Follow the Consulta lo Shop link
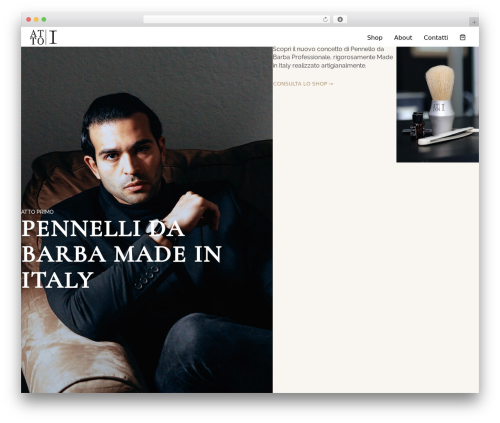Image resolution: width=500 pixels, height=423 pixels. tap(303, 84)
